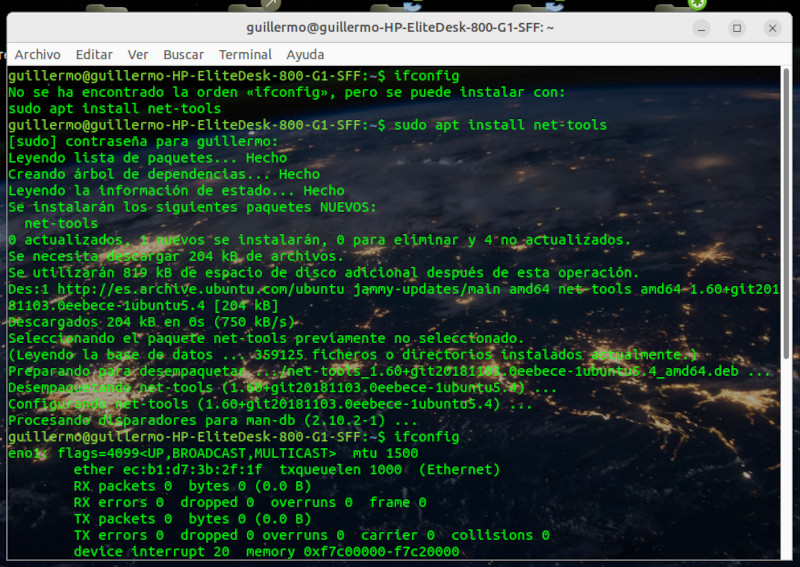Image resolution: width=800 pixels, height=567 pixels.
Task: Click '0 actualizados, 1 nuevos se instalarán' line
Action: point(319,240)
